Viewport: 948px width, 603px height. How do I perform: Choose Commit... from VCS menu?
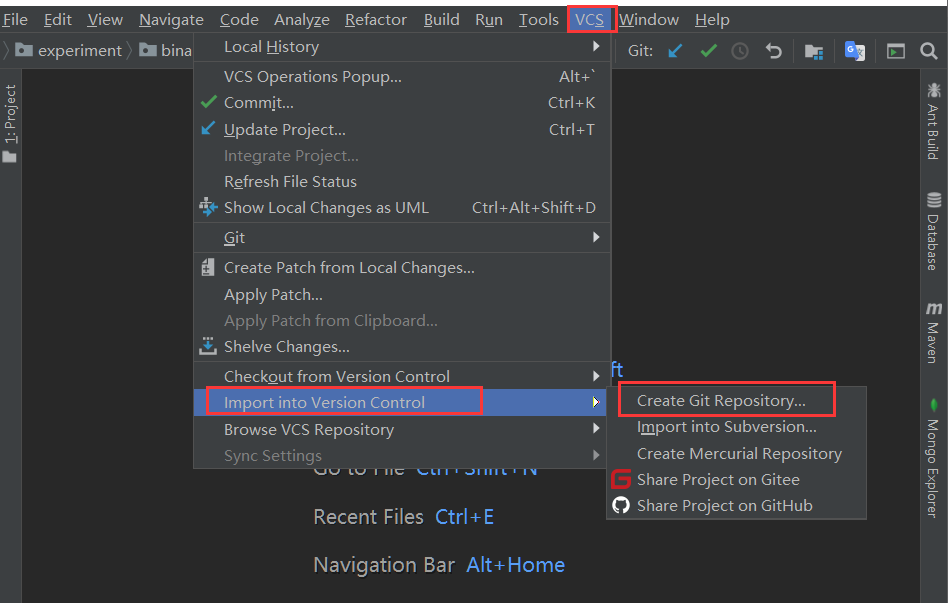point(402,103)
